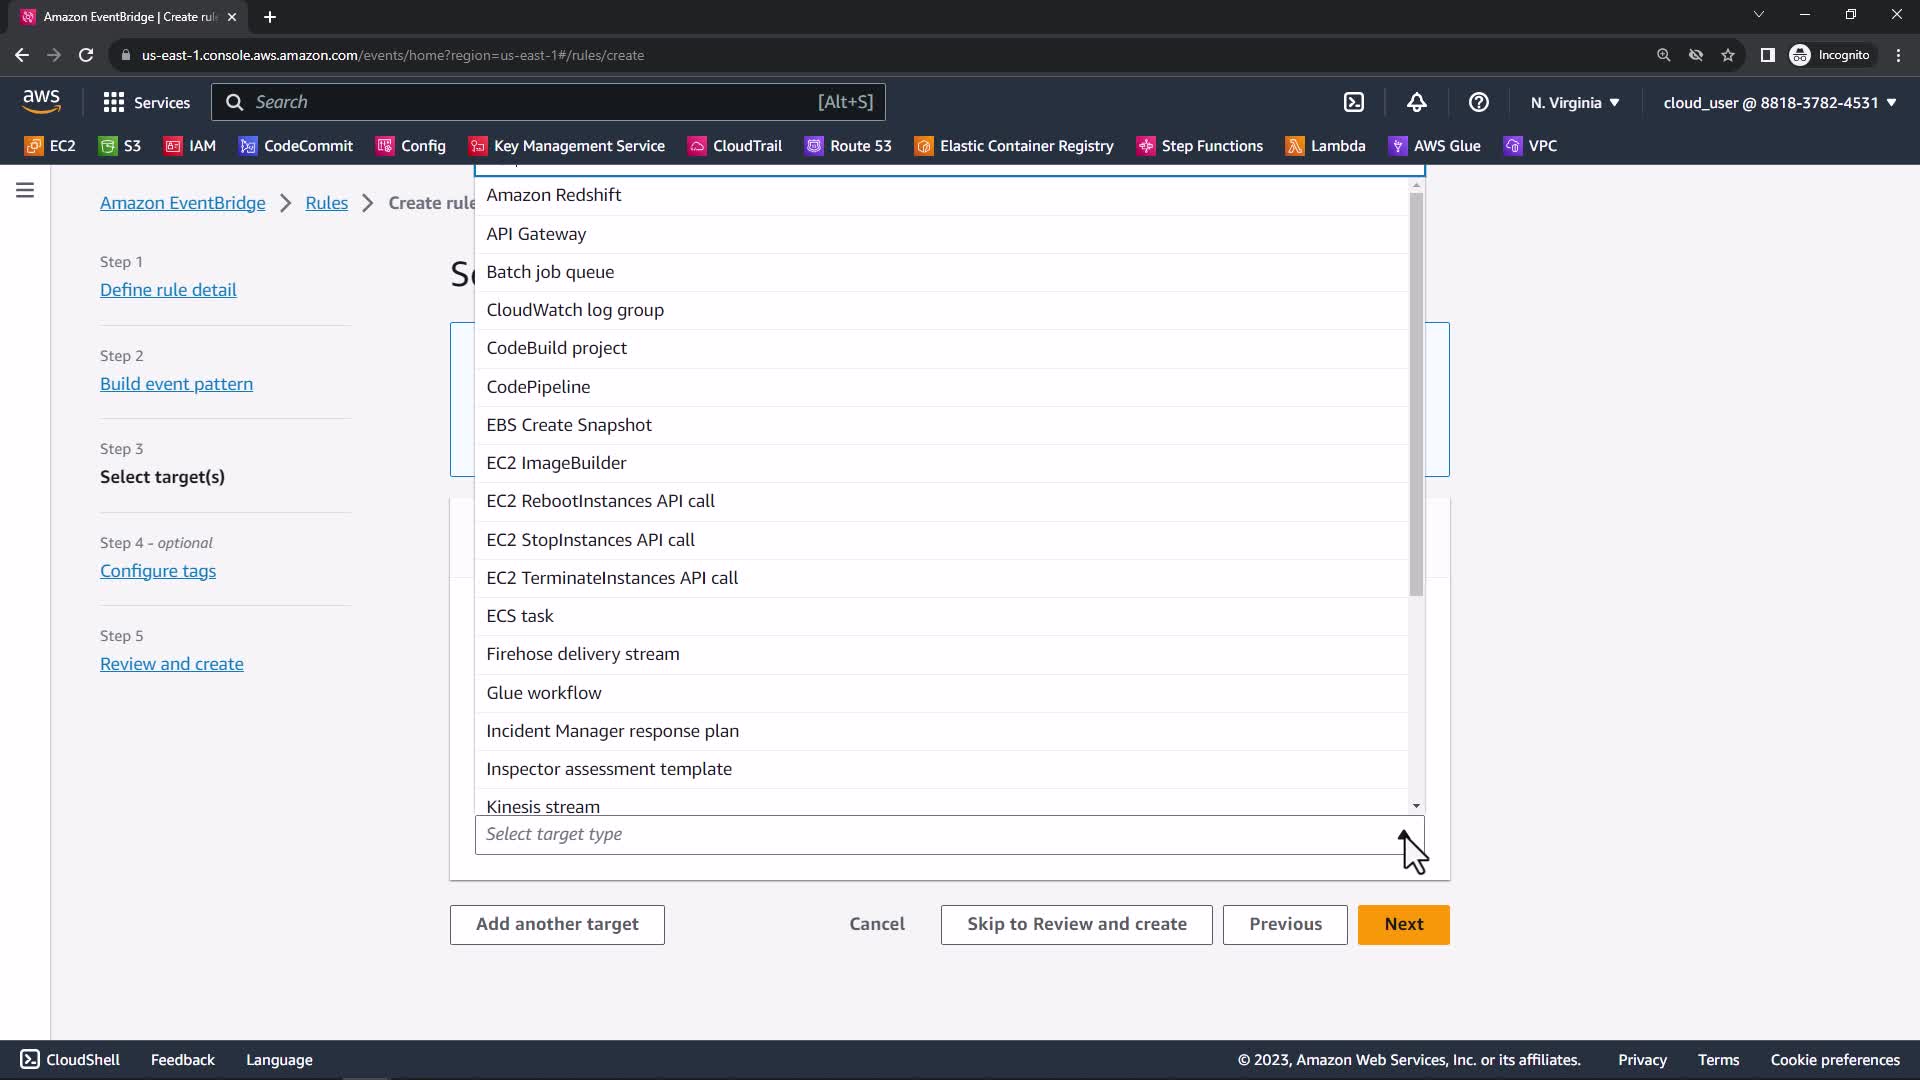Open the help question mark icon

pos(1478,102)
